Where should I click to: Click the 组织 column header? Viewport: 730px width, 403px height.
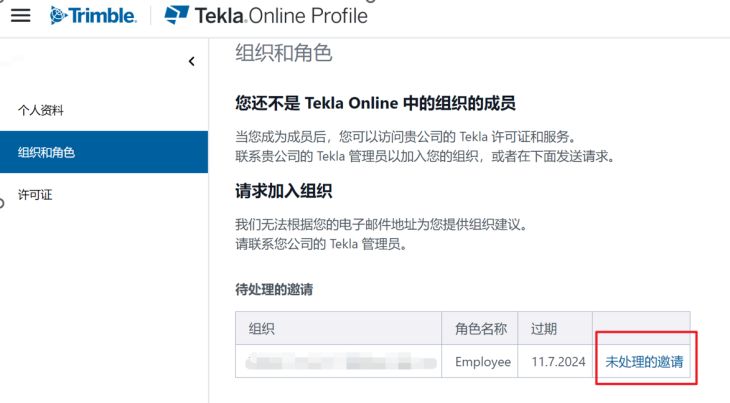262,329
